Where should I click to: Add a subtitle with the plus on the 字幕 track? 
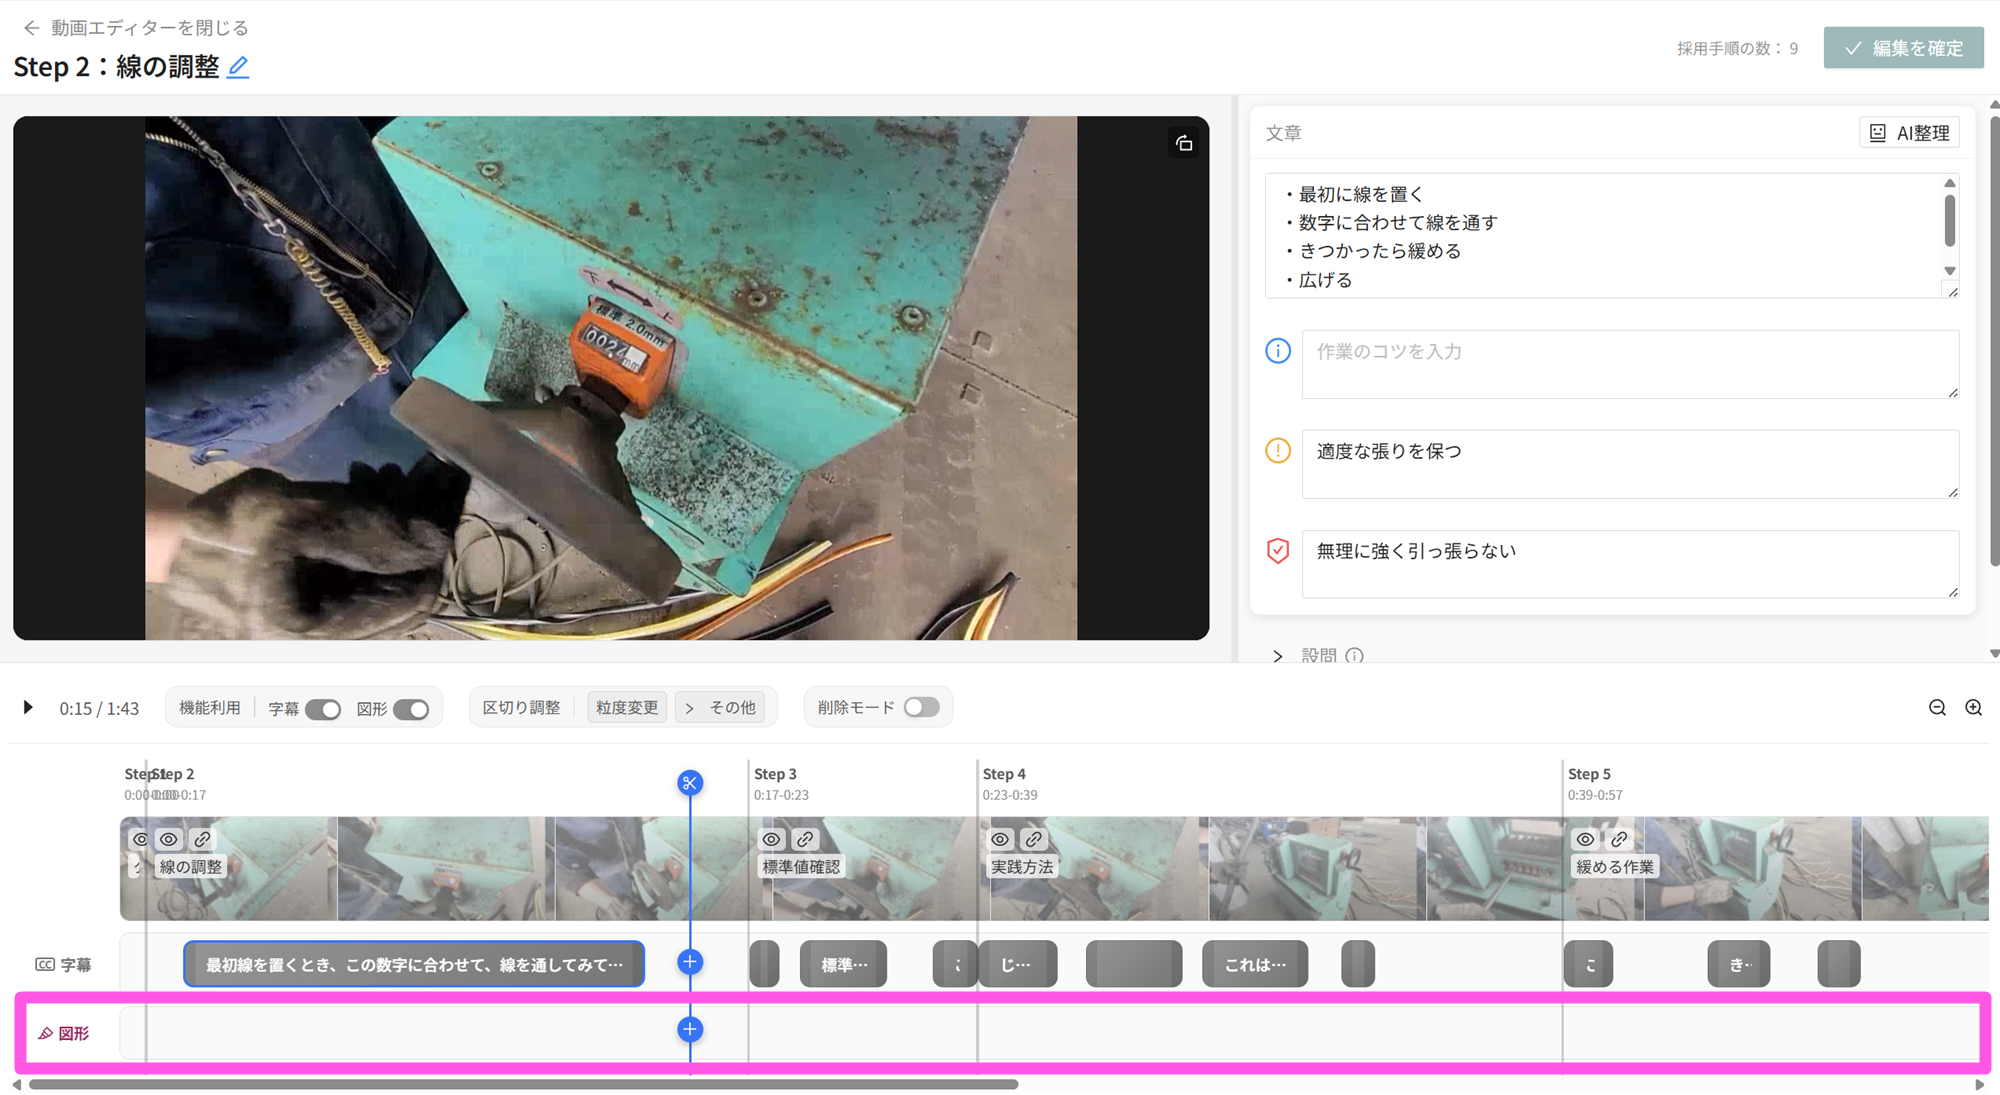689,962
